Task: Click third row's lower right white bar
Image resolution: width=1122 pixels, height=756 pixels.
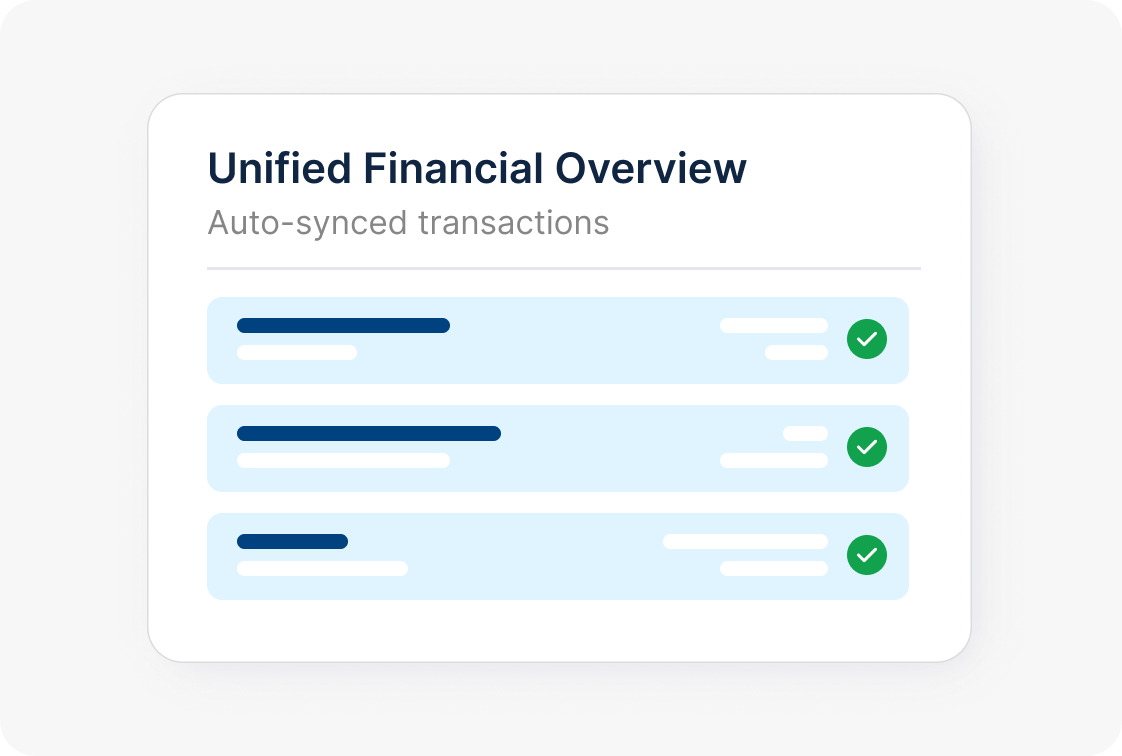Action: click(774, 568)
